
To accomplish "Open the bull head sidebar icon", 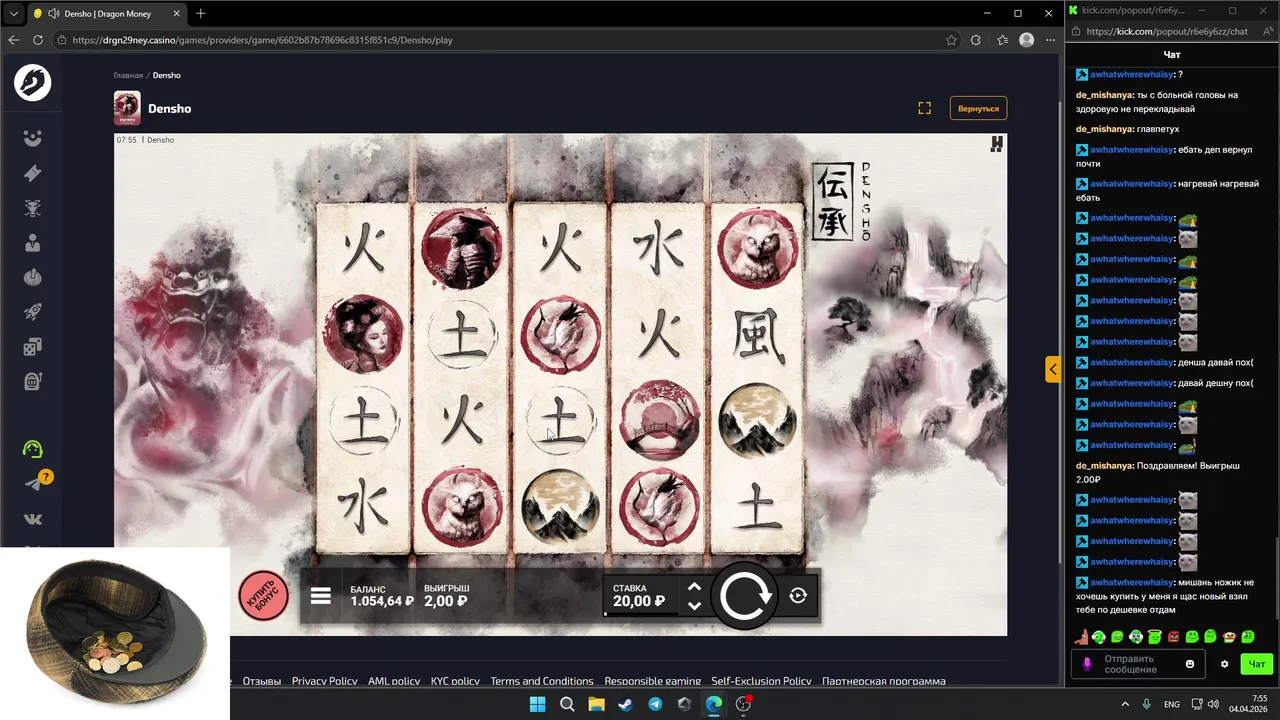I will pos(33,208).
